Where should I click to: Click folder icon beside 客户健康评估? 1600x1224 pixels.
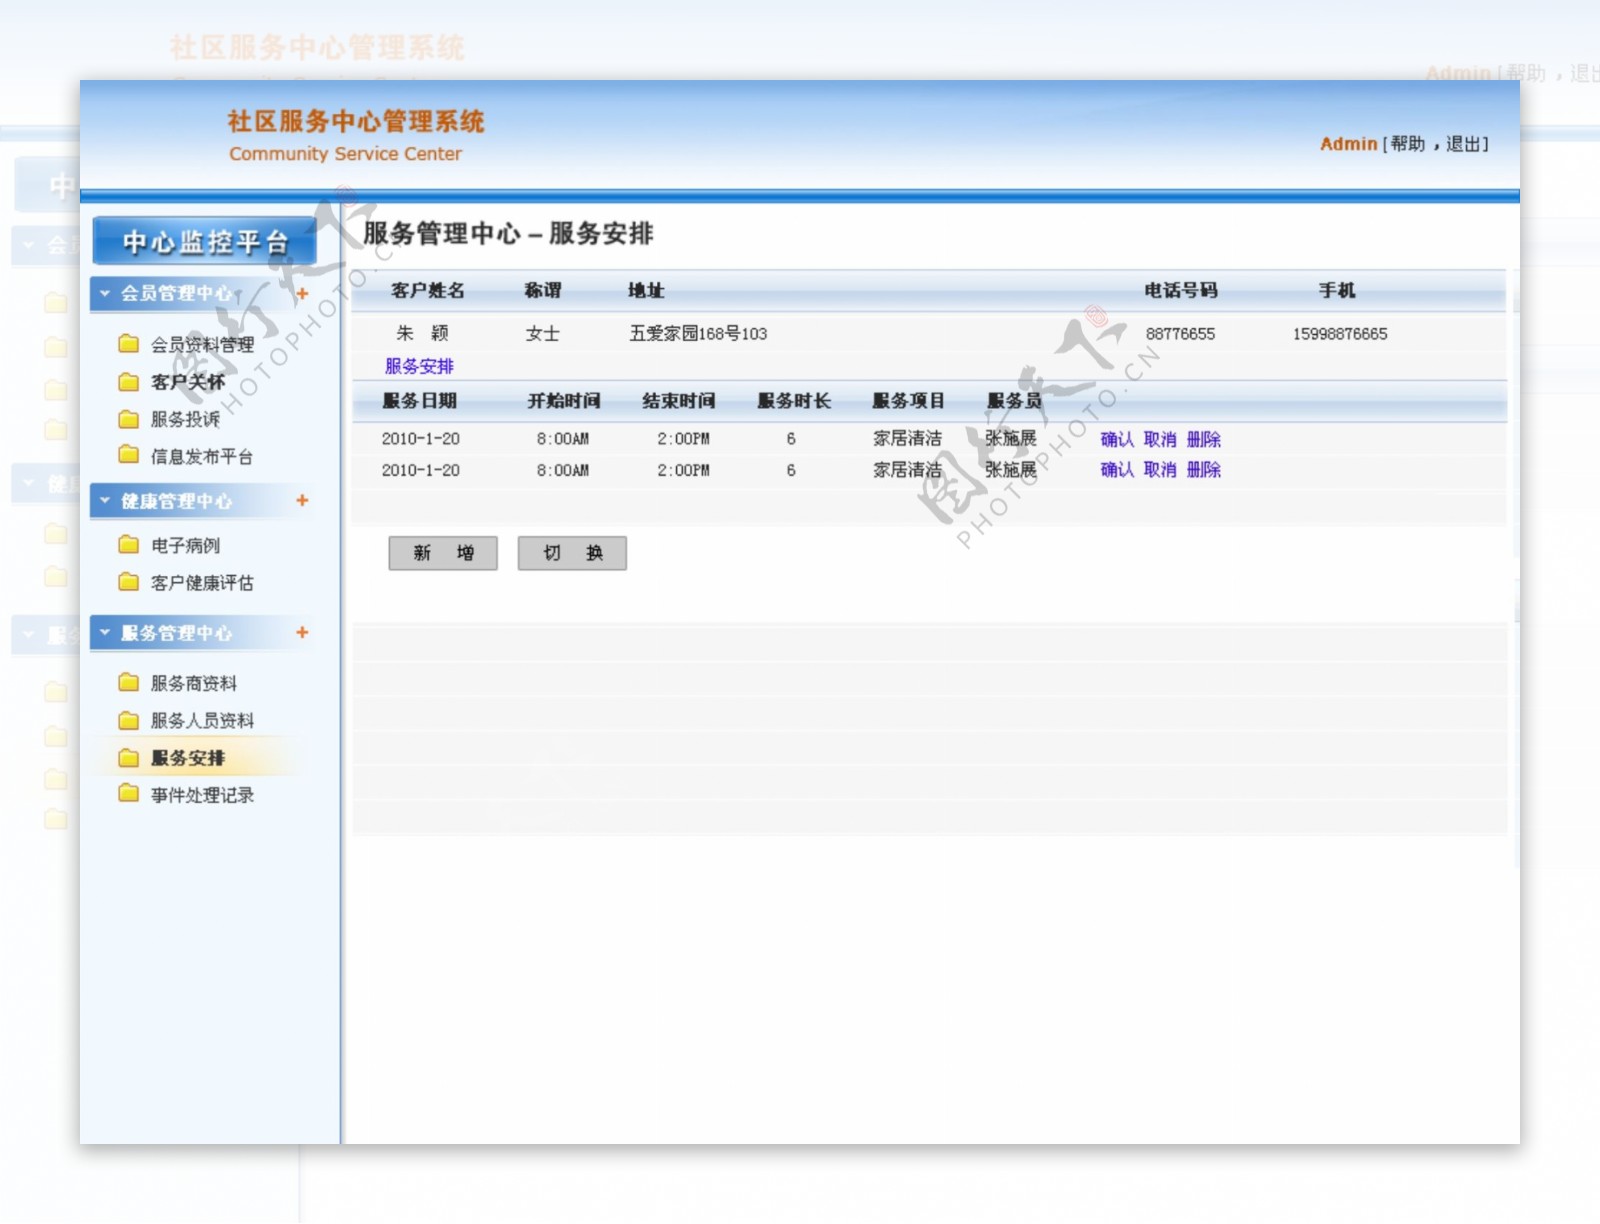coord(128,582)
